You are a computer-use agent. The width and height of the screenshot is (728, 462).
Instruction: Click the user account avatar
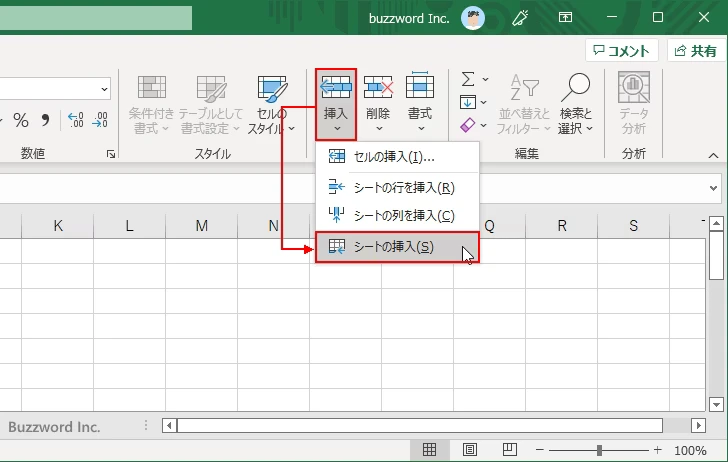coord(473,18)
